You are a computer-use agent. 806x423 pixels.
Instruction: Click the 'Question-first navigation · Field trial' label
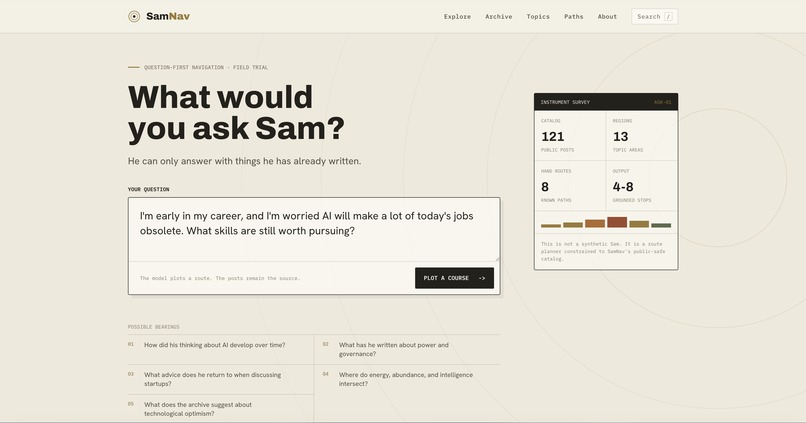(x=206, y=67)
